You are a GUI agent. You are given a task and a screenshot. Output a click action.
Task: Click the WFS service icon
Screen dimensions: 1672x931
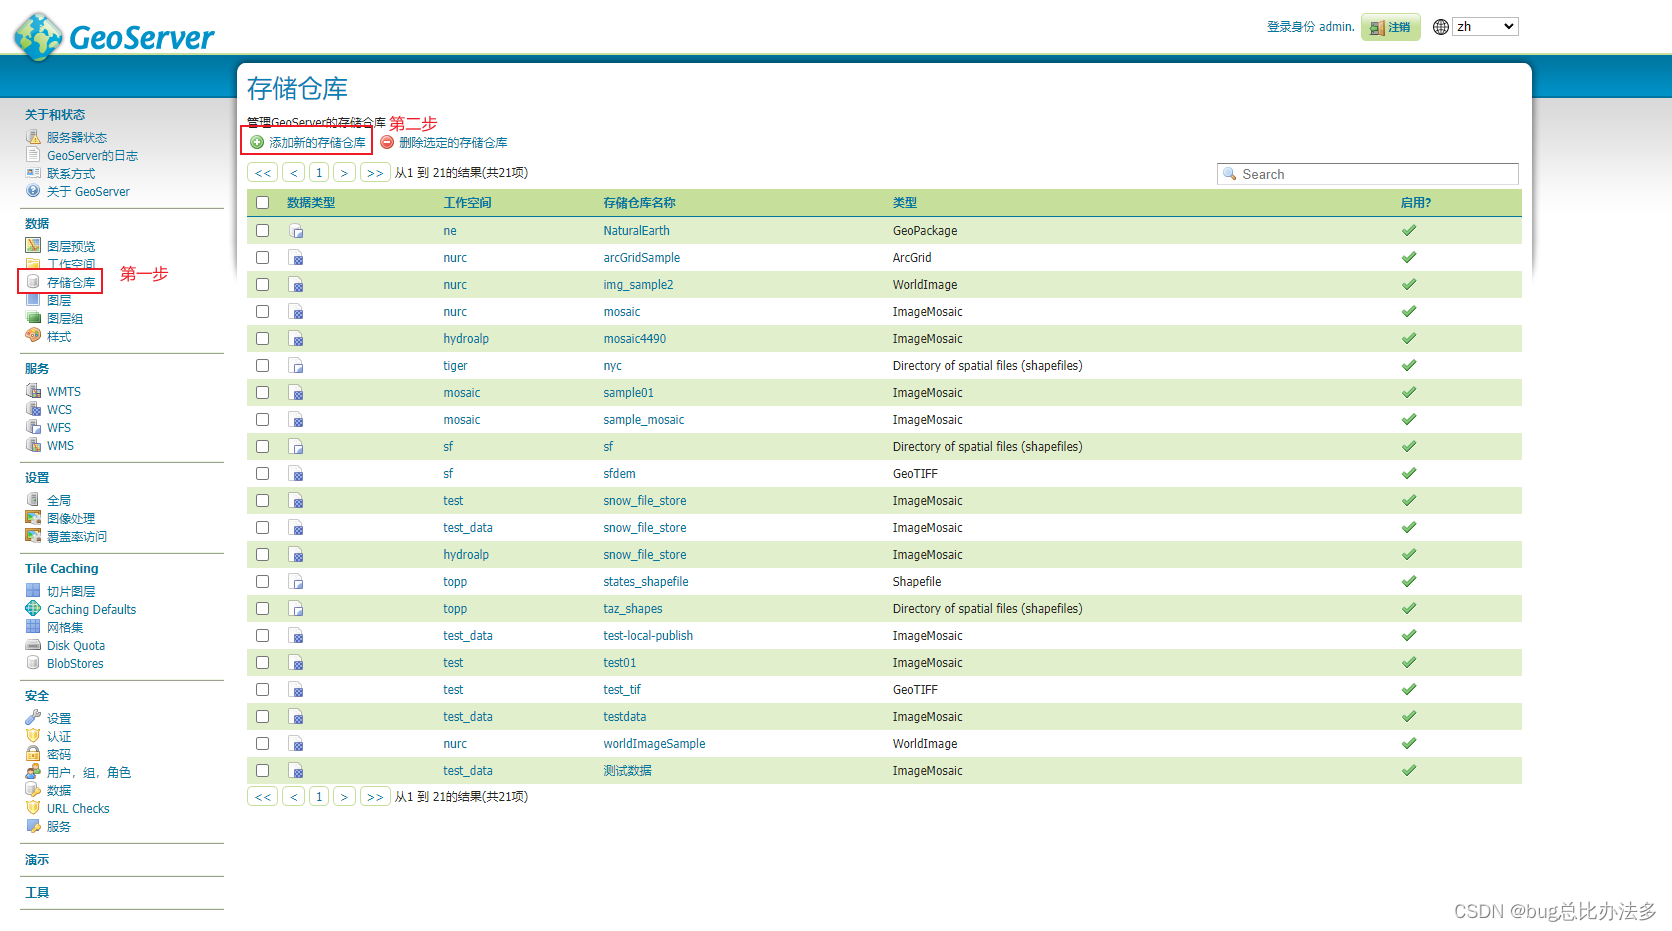[33, 427]
